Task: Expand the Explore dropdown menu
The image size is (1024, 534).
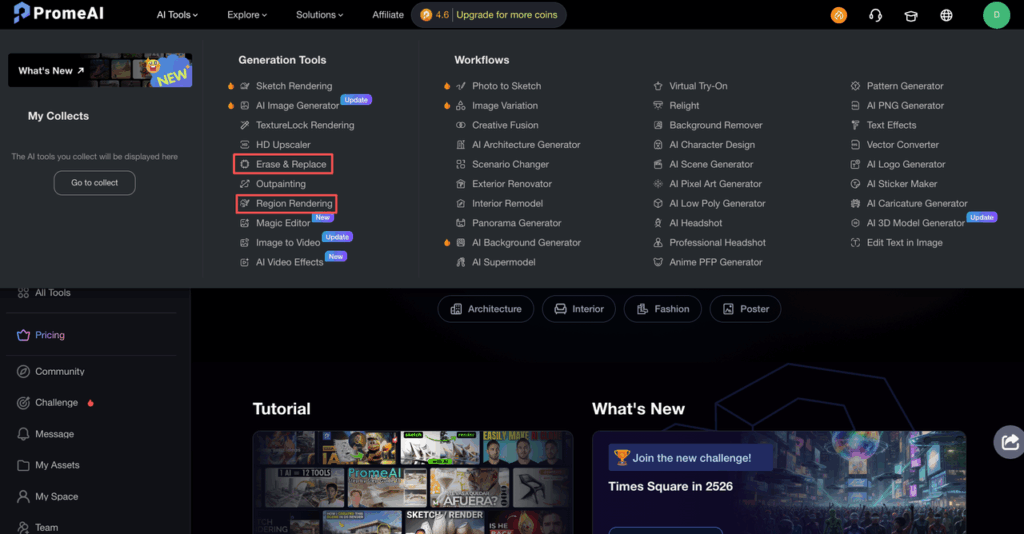Action: pyautogui.click(x=247, y=14)
